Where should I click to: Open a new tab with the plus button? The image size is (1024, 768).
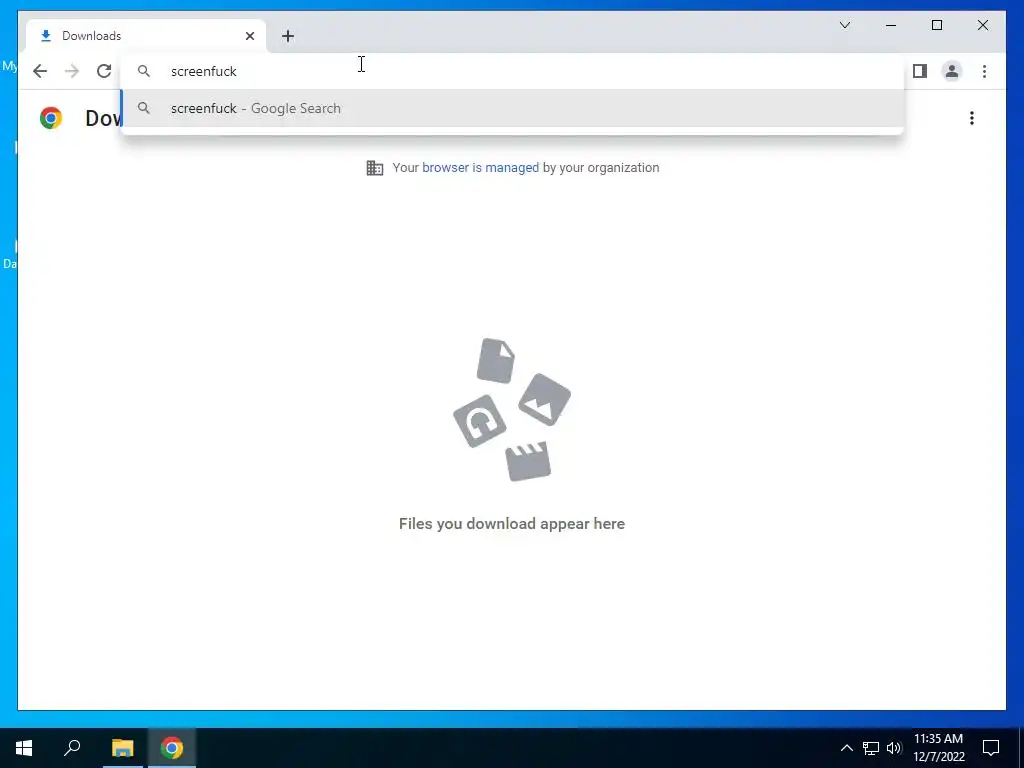coord(288,36)
